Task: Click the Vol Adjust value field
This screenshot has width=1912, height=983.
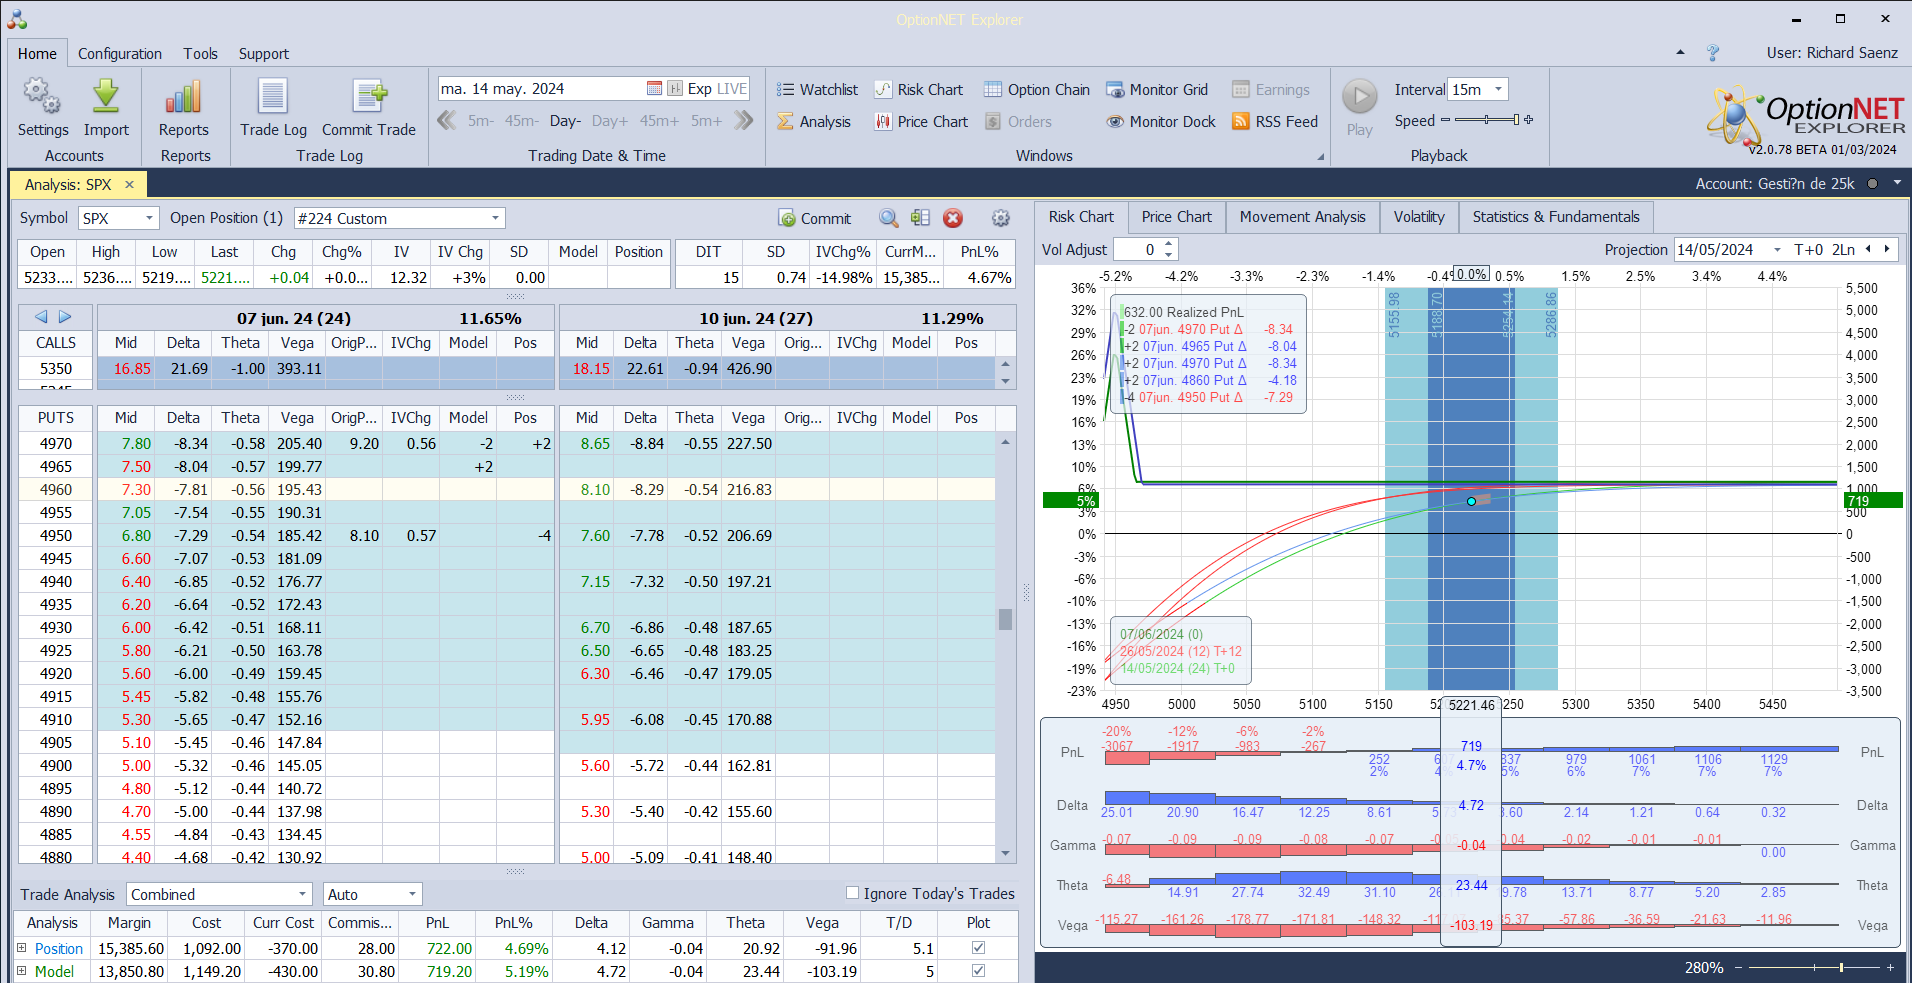Action: click(x=1138, y=249)
